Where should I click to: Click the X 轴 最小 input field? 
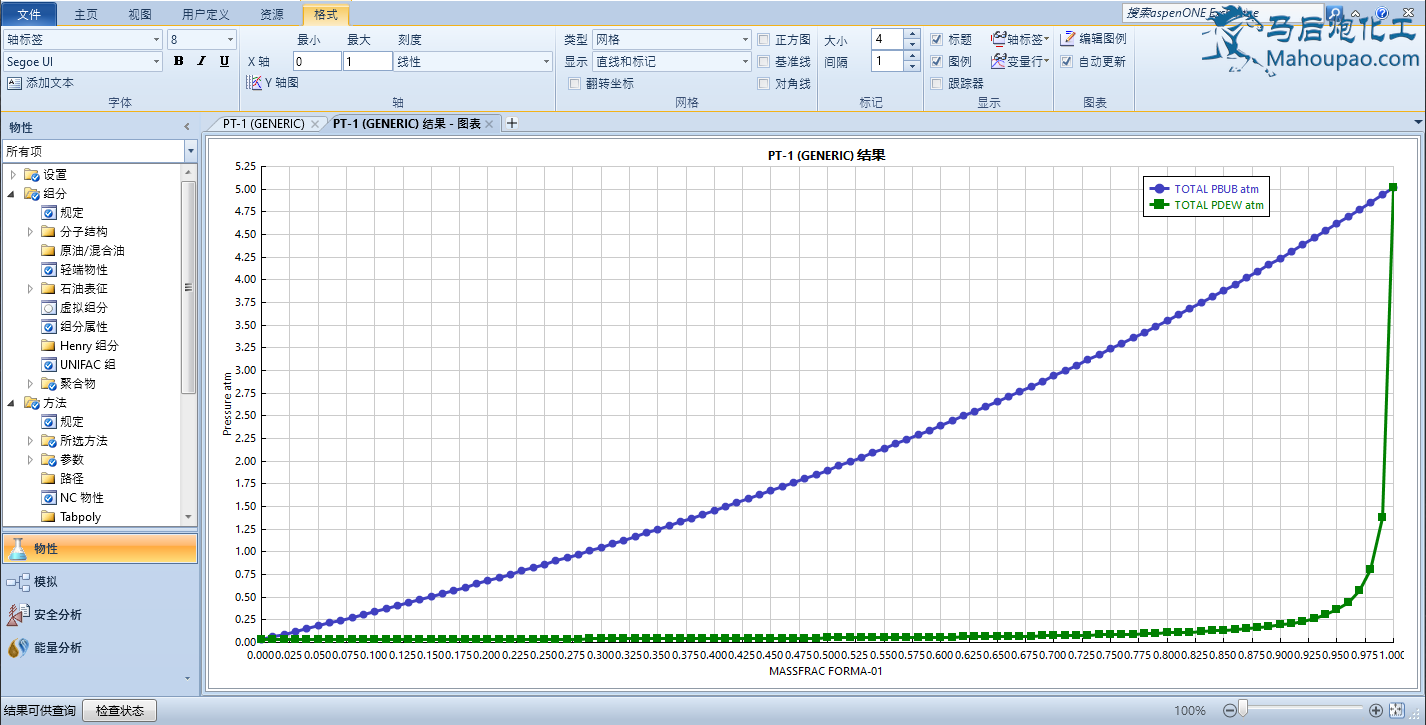tap(317, 61)
